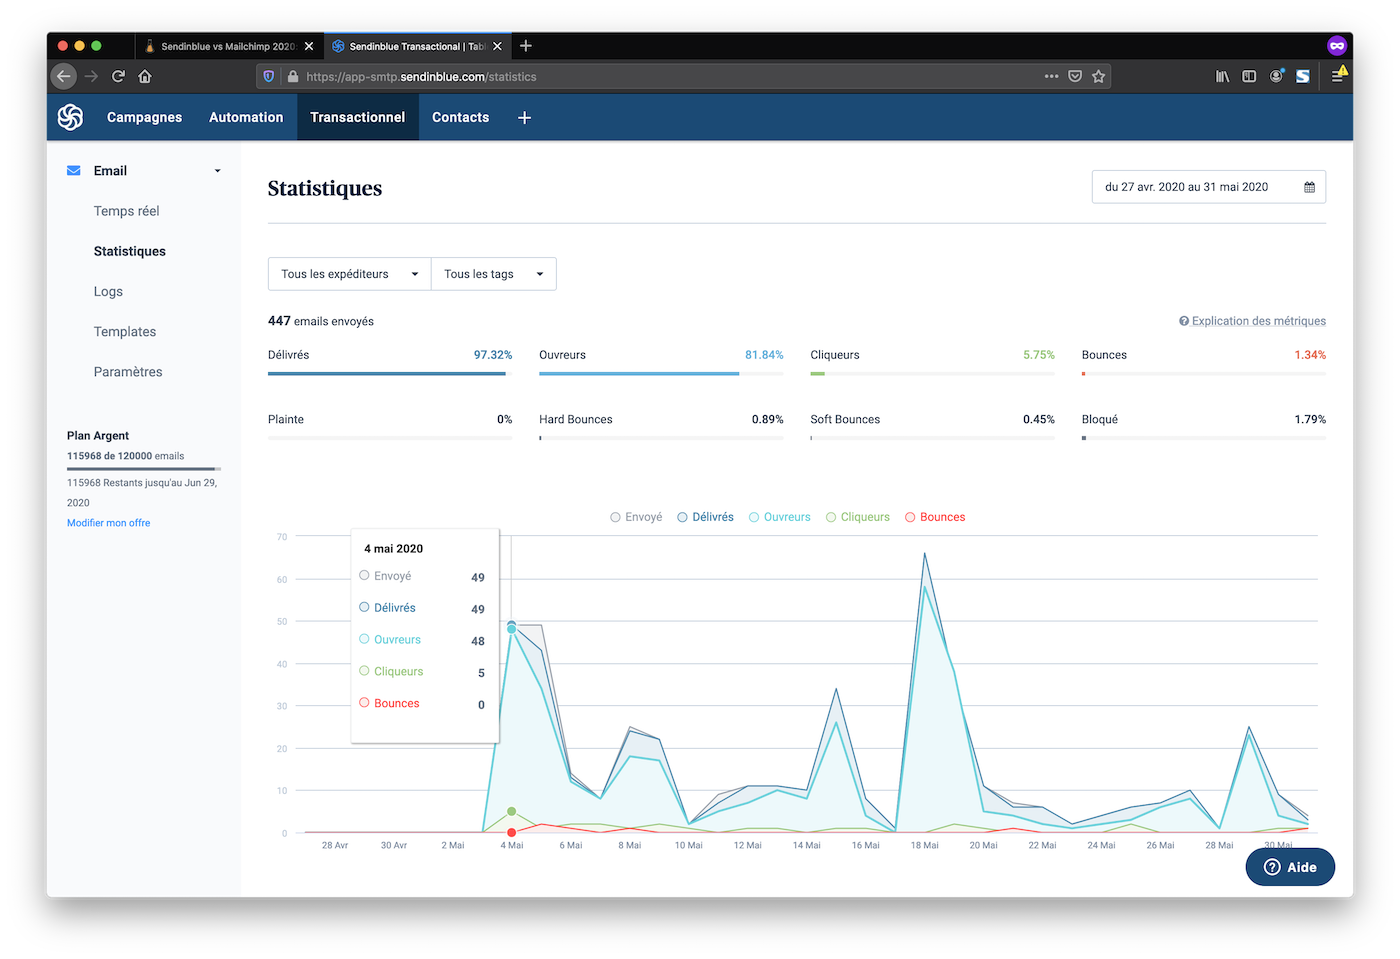Click the Sendinblue logo icon
Viewport: 1400px width, 959px height.
(x=70, y=117)
